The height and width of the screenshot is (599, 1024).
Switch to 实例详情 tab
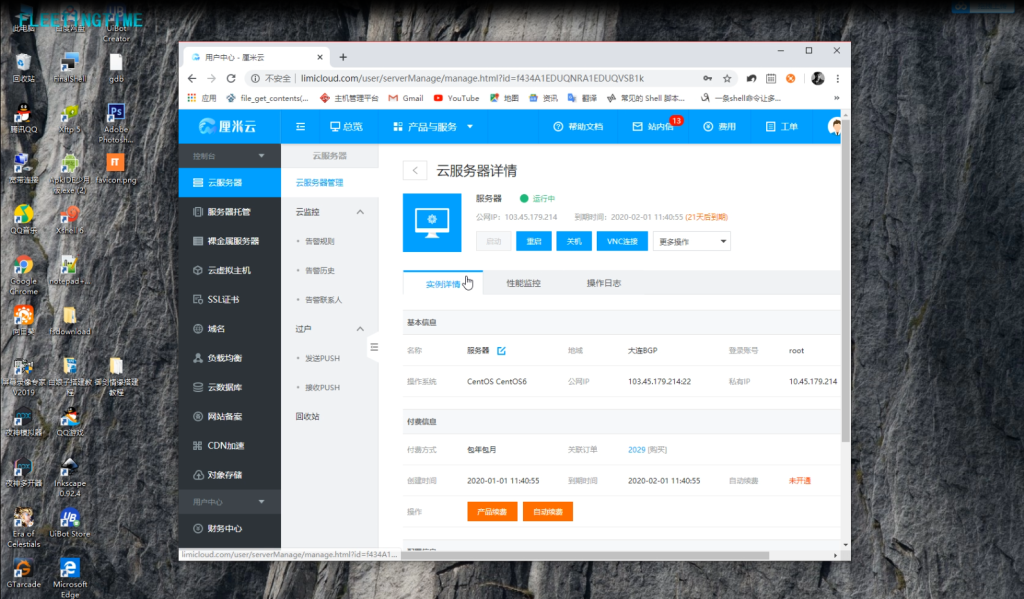pyautogui.click(x=443, y=283)
